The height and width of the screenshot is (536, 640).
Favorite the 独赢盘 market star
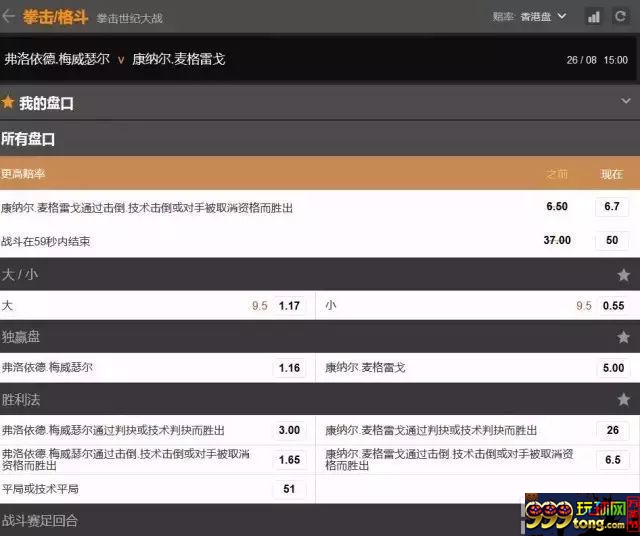623,337
